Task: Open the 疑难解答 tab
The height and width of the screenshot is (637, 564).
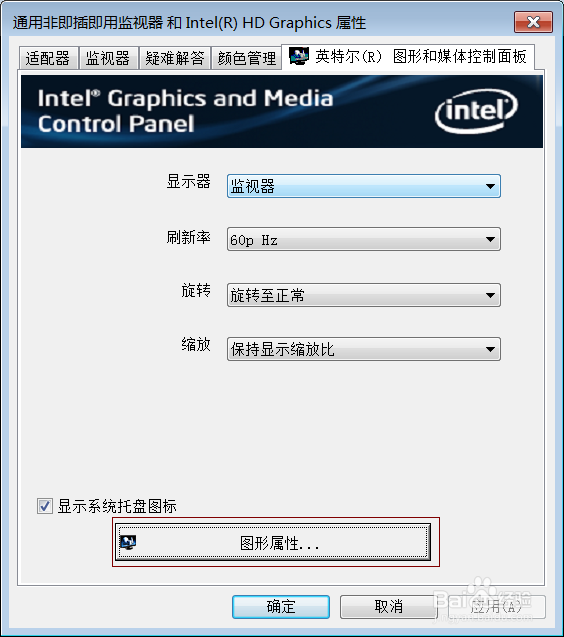Action: (x=175, y=58)
